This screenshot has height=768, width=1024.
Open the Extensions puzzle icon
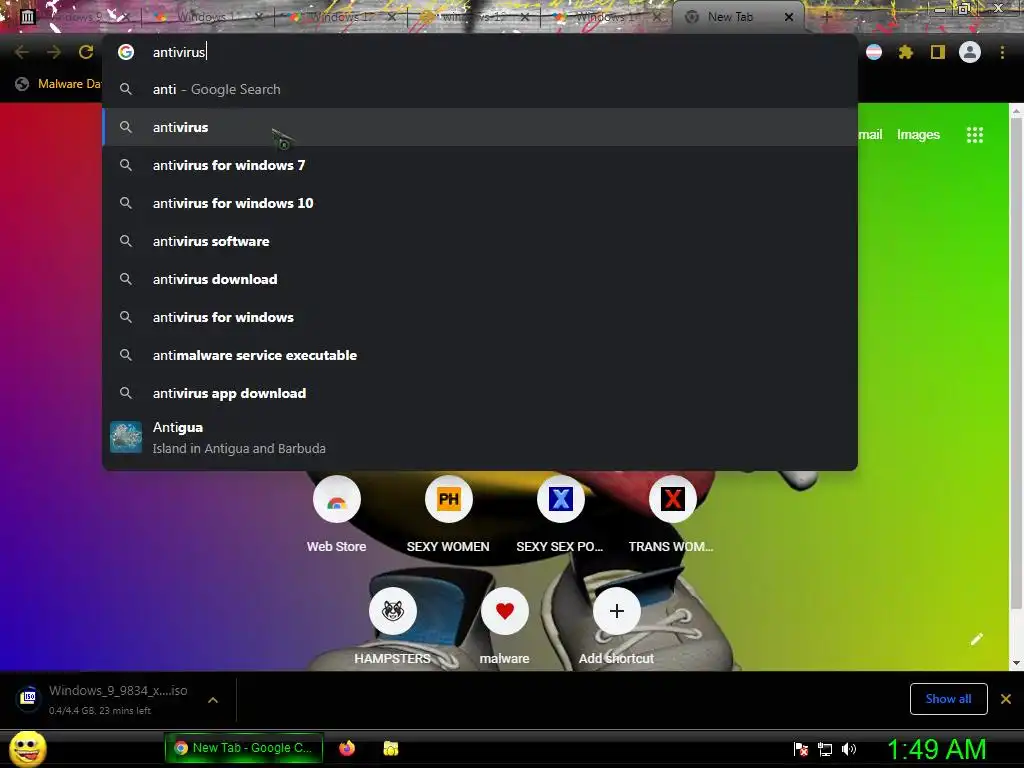pos(905,52)
